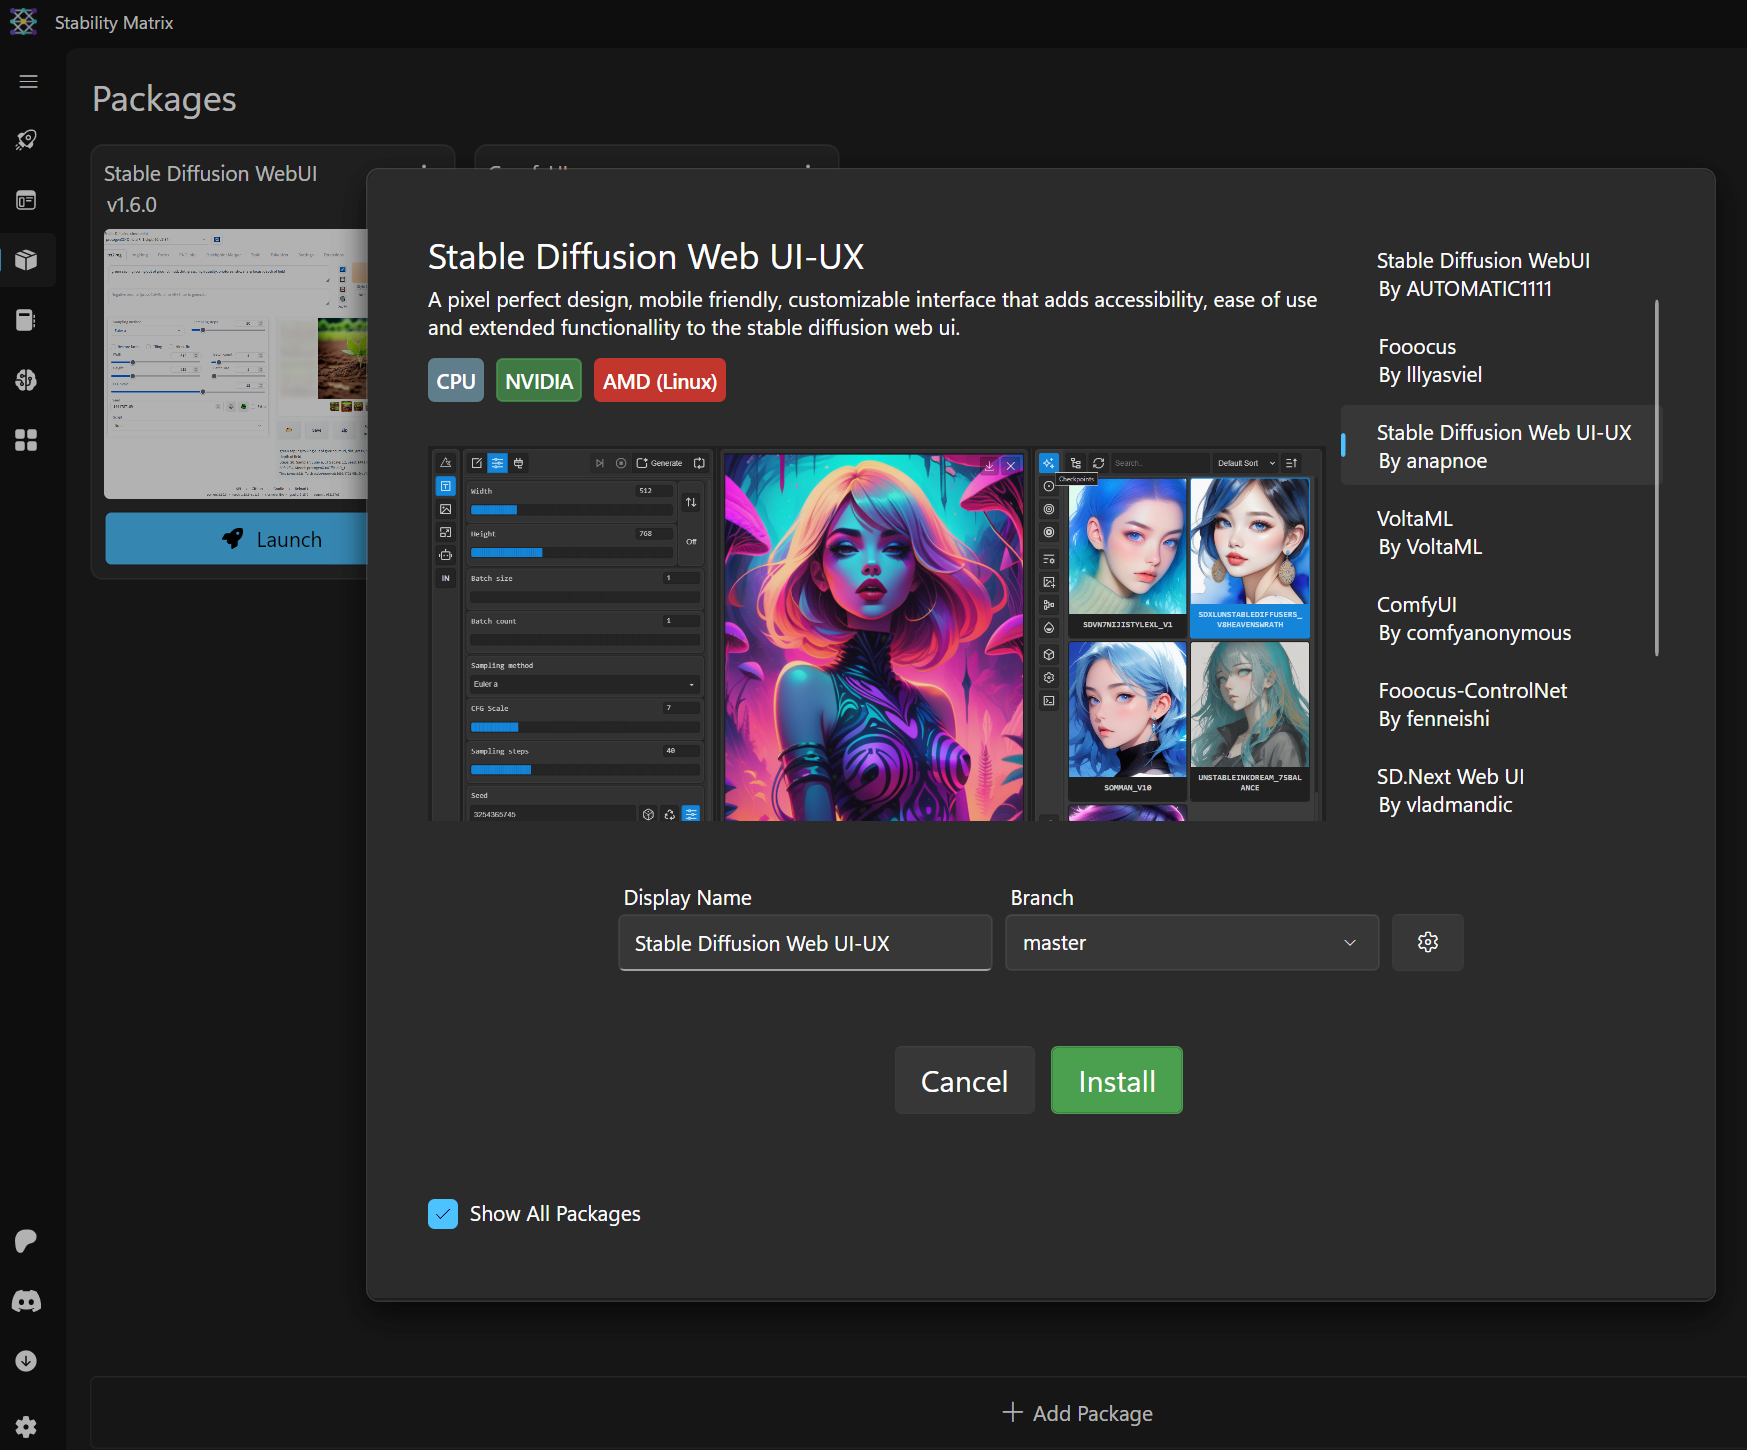Click the Cancel button
Viewport: 1747px width, 1450px height.
[964, 1080]
